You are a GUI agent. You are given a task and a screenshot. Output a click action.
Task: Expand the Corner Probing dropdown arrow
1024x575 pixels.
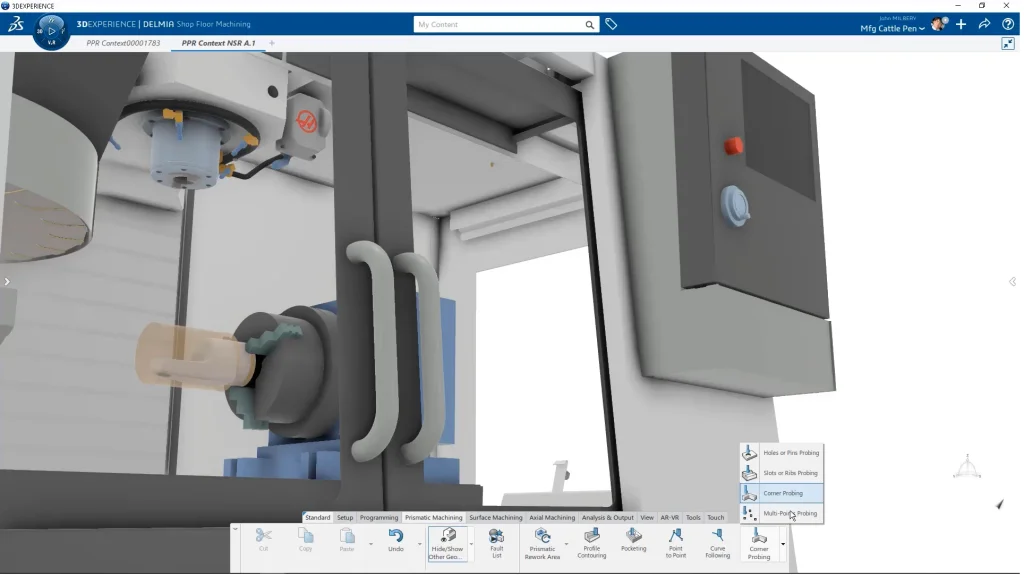[x=783, y=544]
